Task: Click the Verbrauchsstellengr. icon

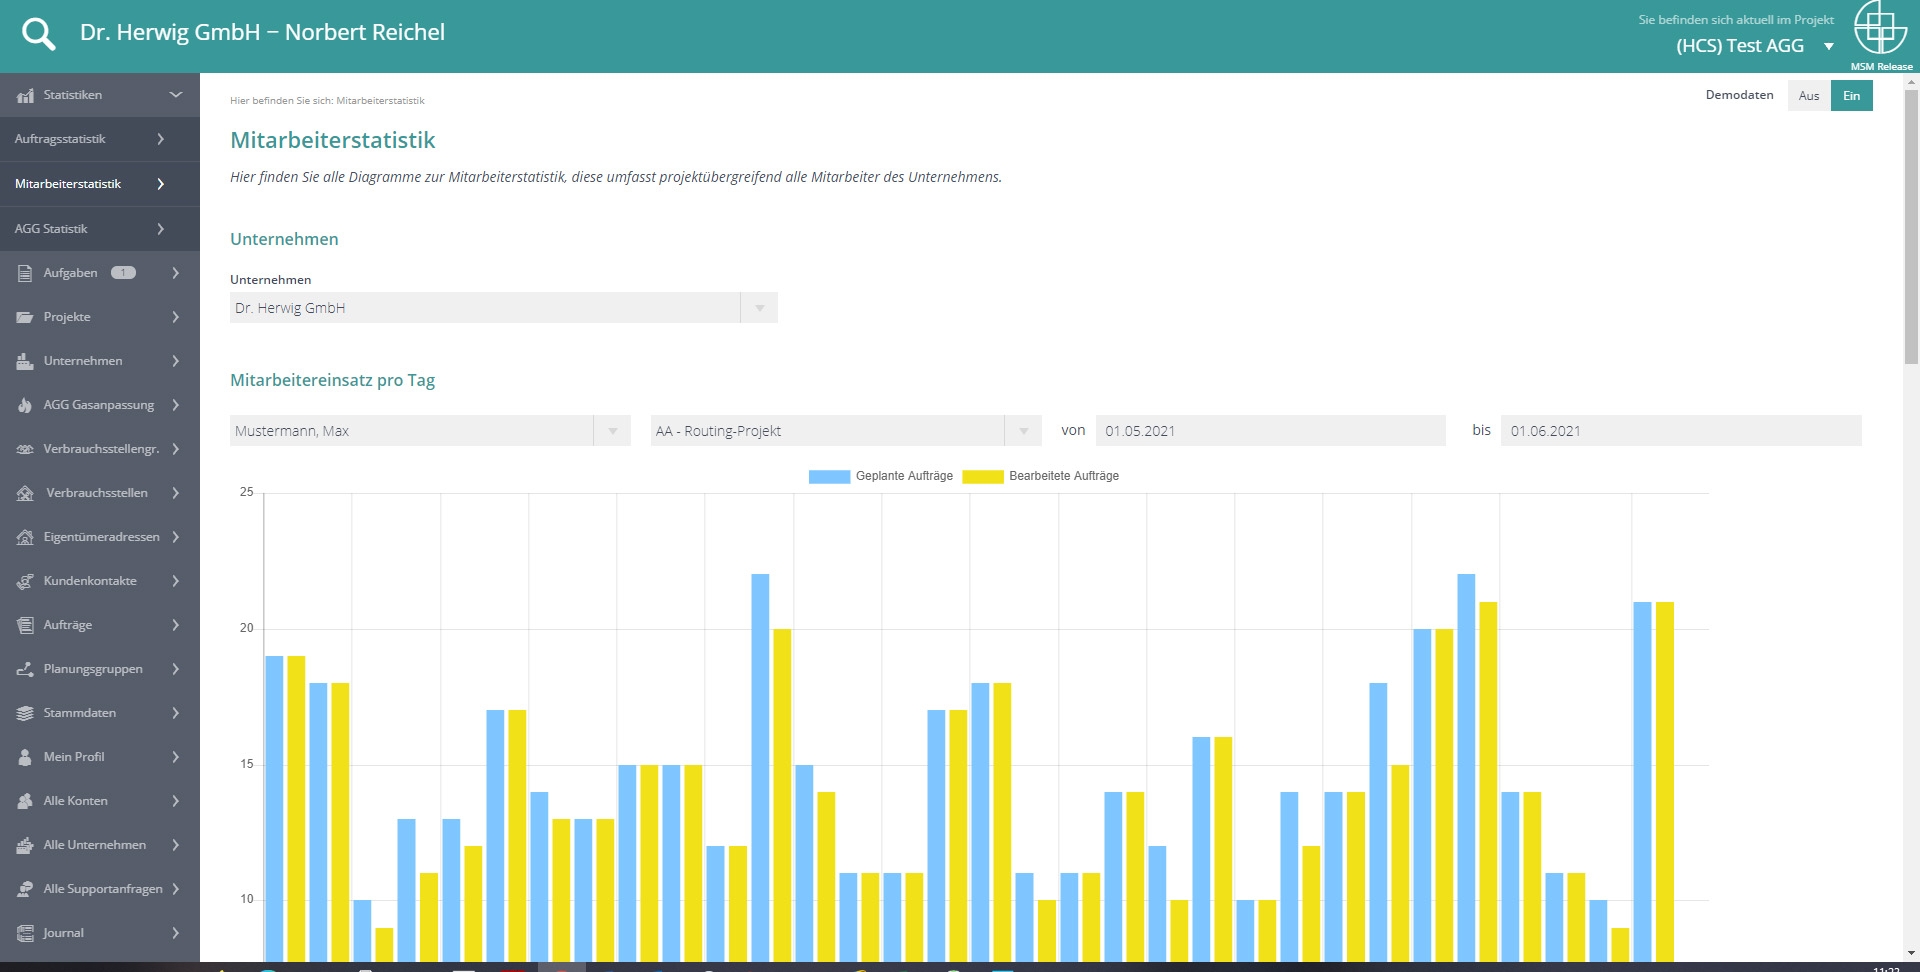Action: [x=25, y=449]
